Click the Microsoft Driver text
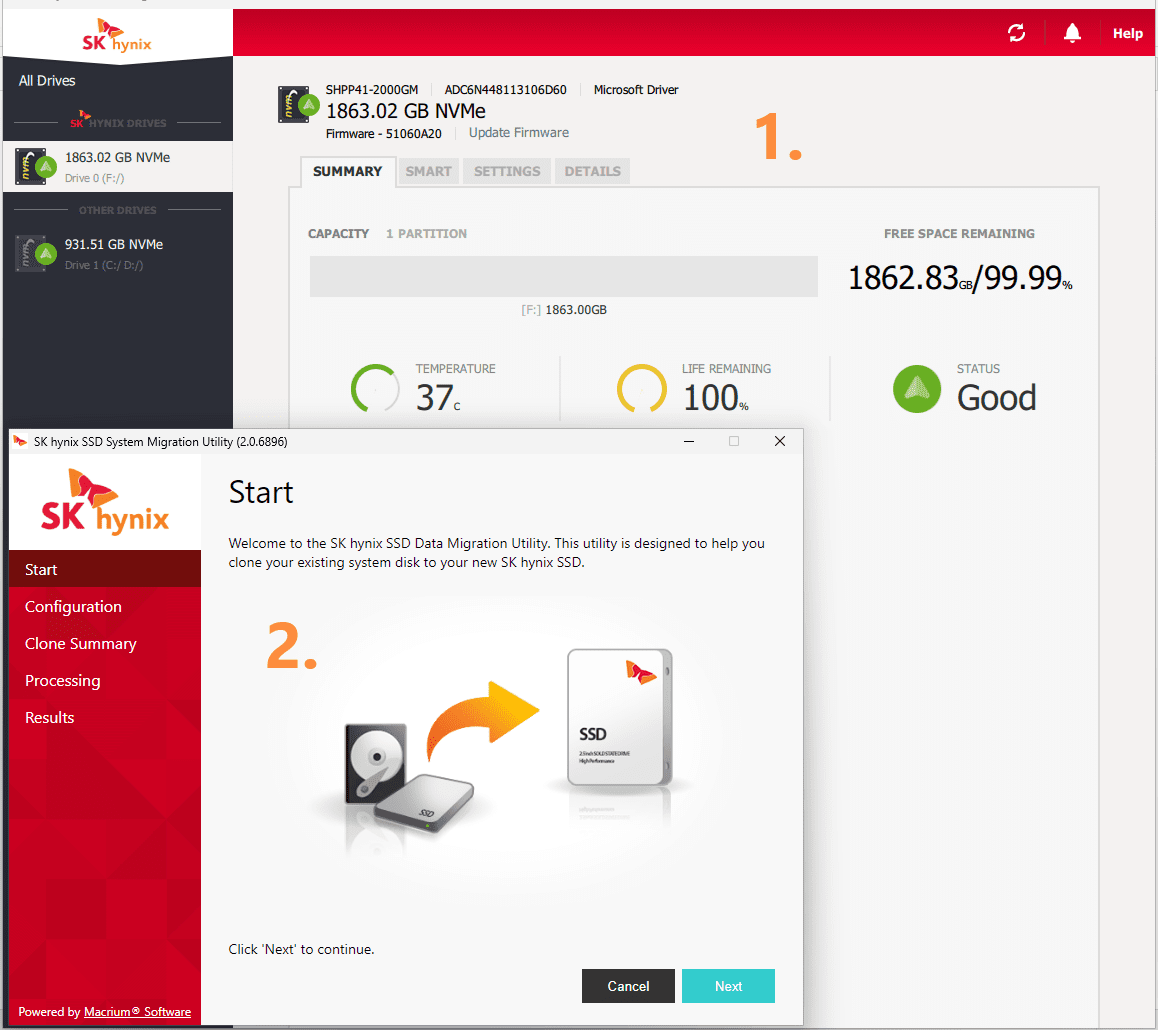 click(x=635, y=90)
